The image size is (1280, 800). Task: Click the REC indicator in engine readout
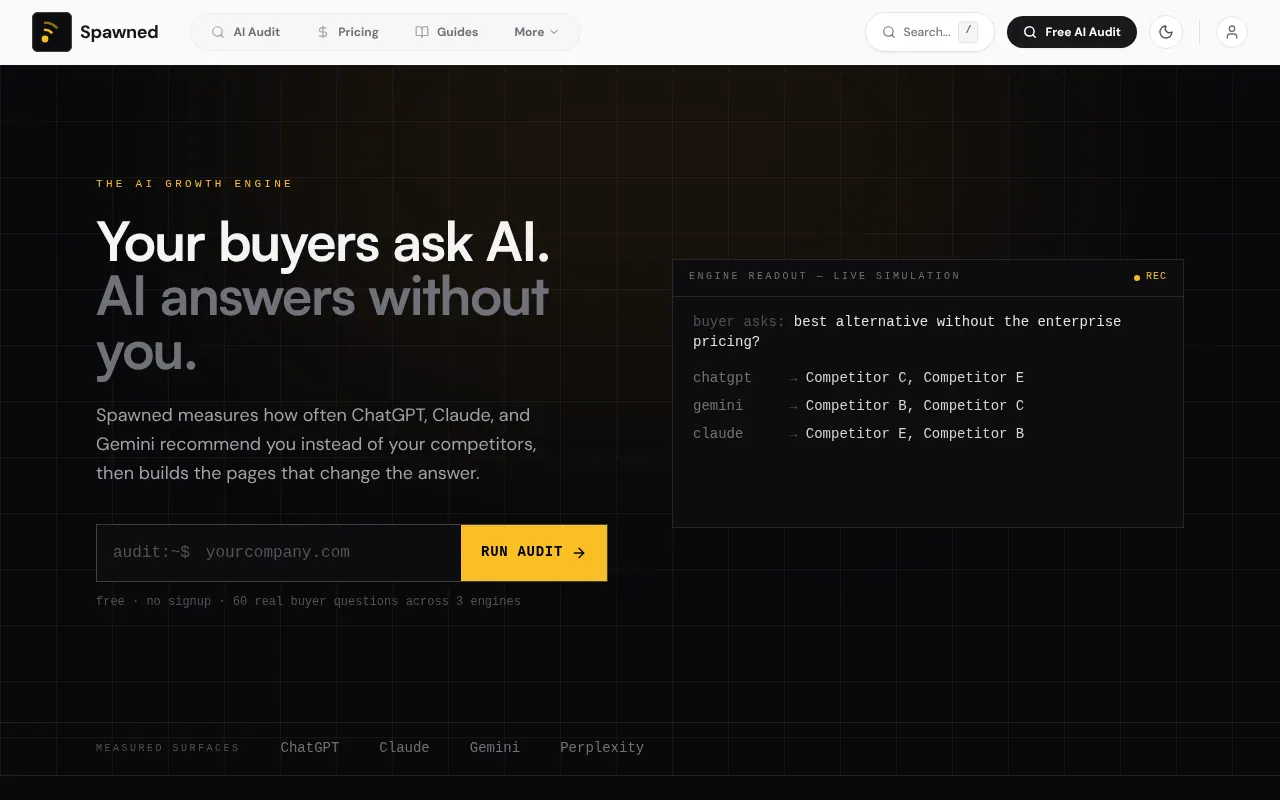click(1150, 276)
